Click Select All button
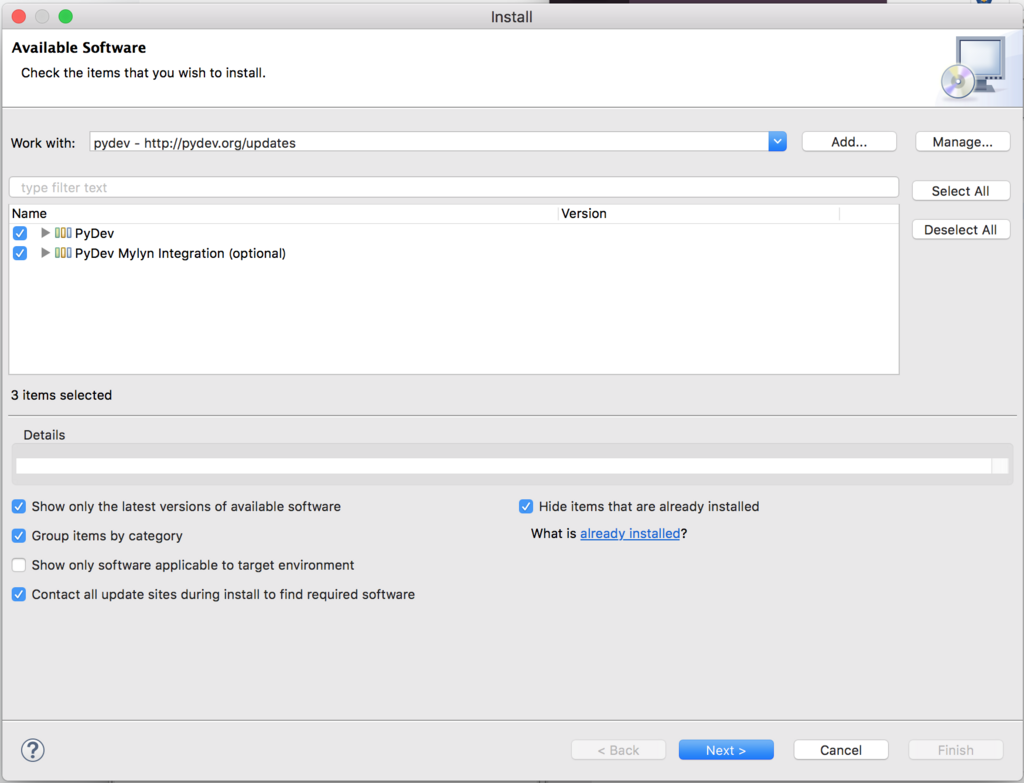The width and height of the screenshot is (1024, 783). pos(961,191)
